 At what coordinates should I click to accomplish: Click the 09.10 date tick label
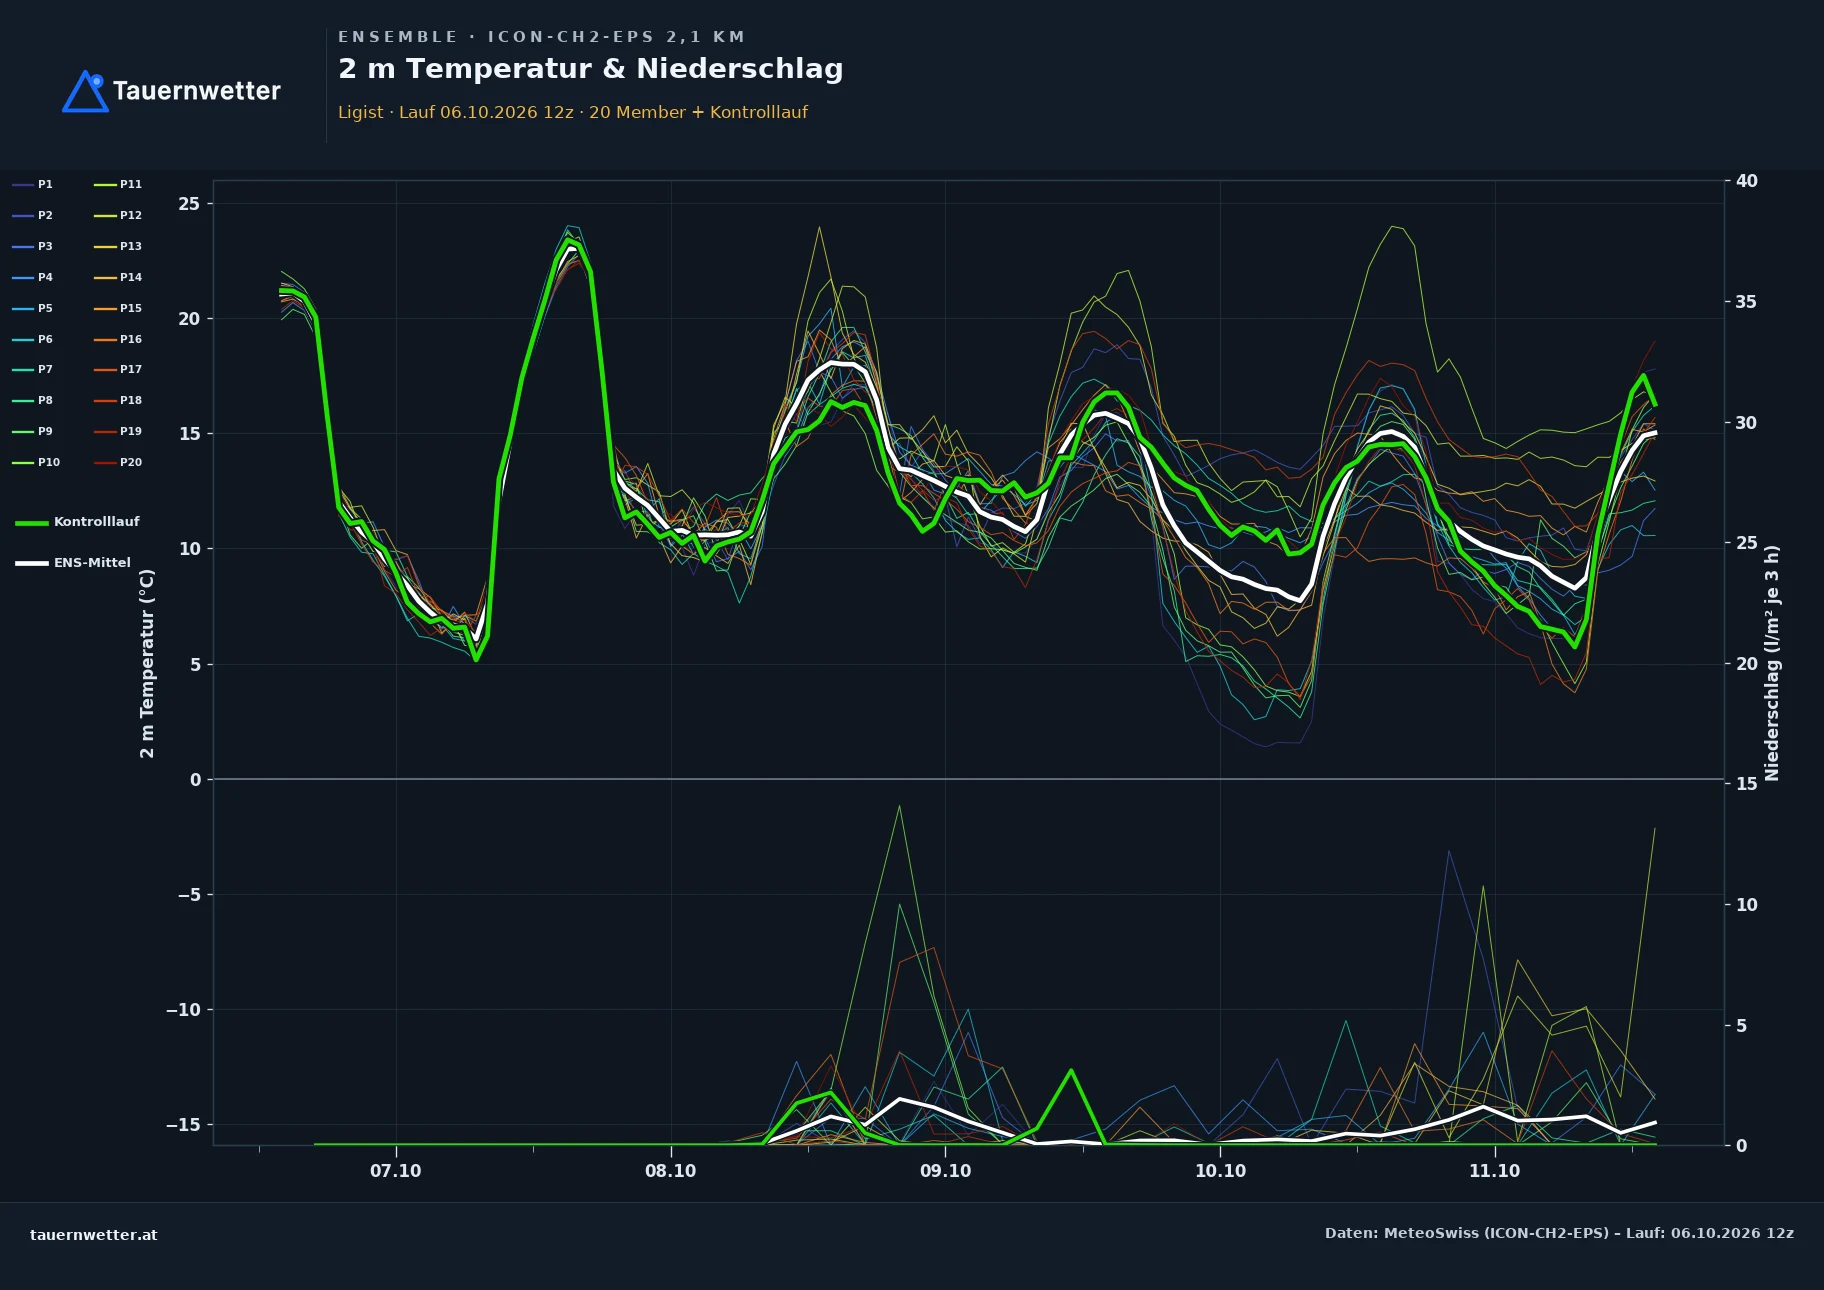tap(945, 1171)
